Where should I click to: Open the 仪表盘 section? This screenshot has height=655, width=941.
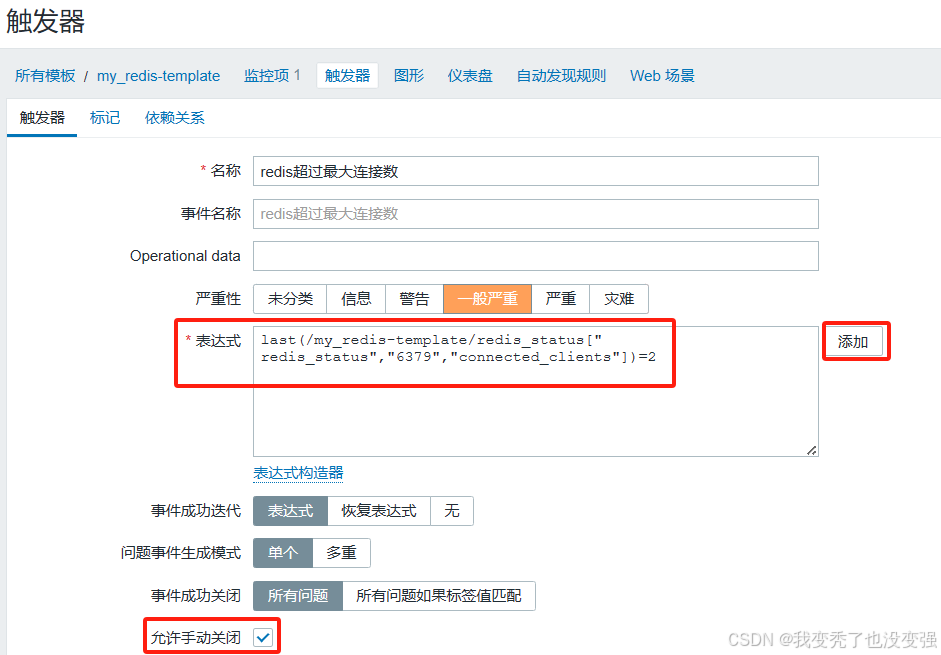pyautogui.click(x=470, y=76)
